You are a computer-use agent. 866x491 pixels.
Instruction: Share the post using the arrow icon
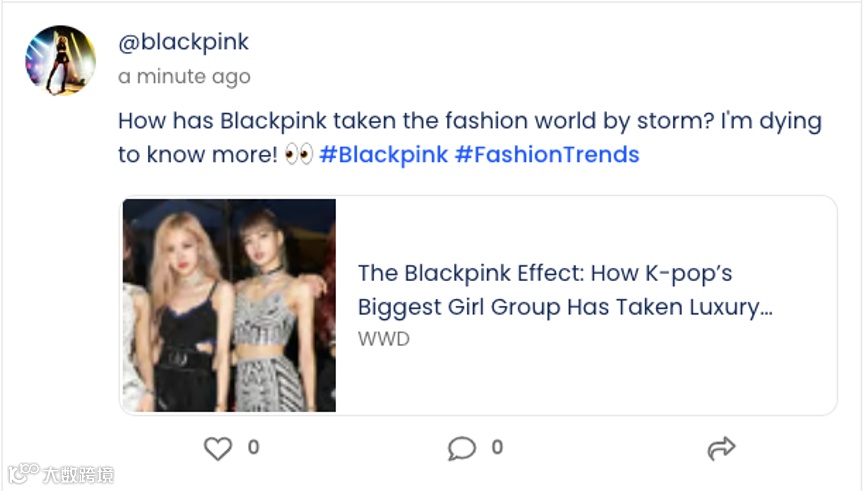click(x=721, y=449)
